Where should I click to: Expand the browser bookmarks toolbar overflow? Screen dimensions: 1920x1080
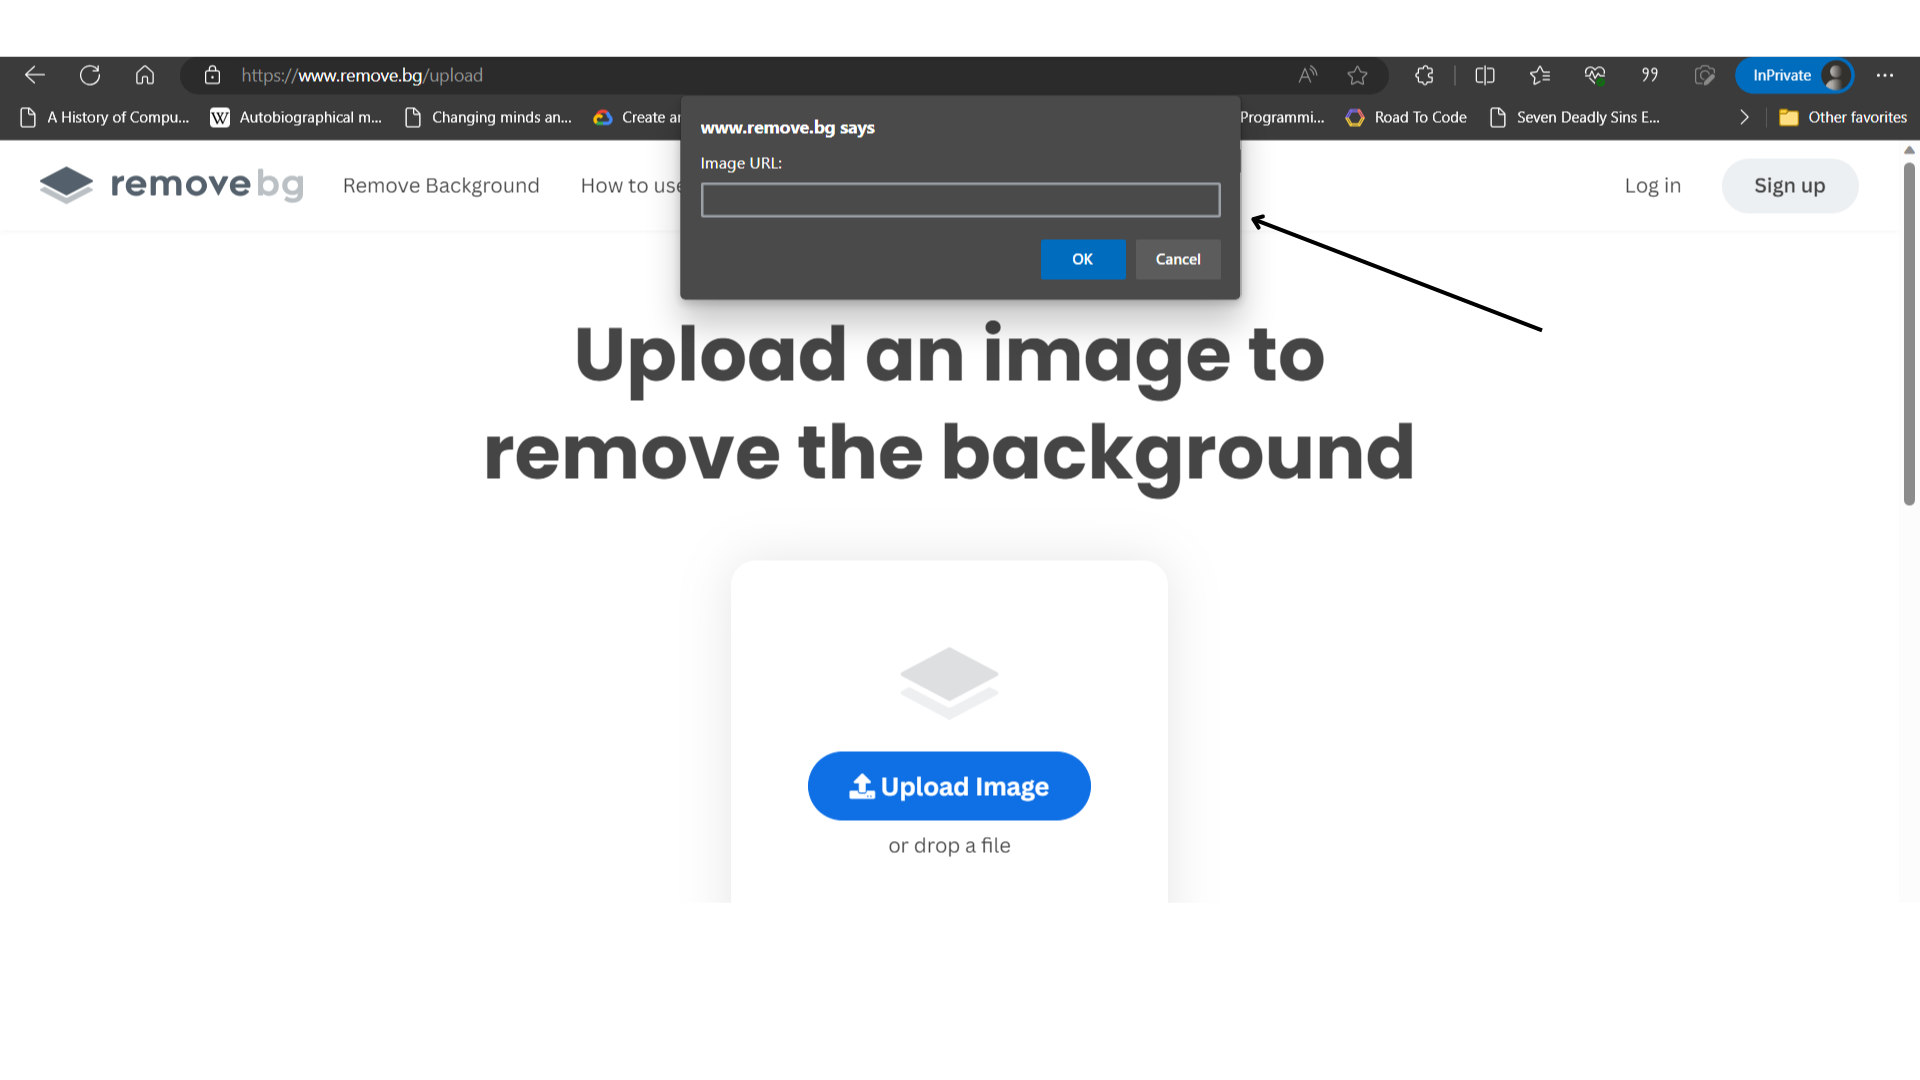1742,117
